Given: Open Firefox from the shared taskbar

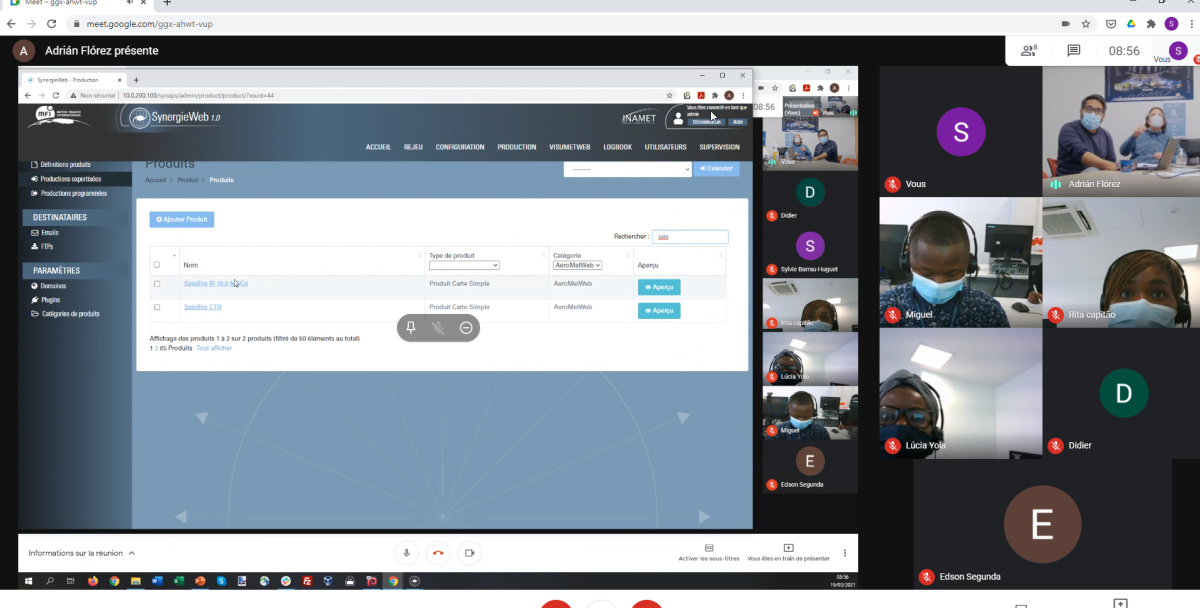Looking at the screenshot, I should (93, 580).
